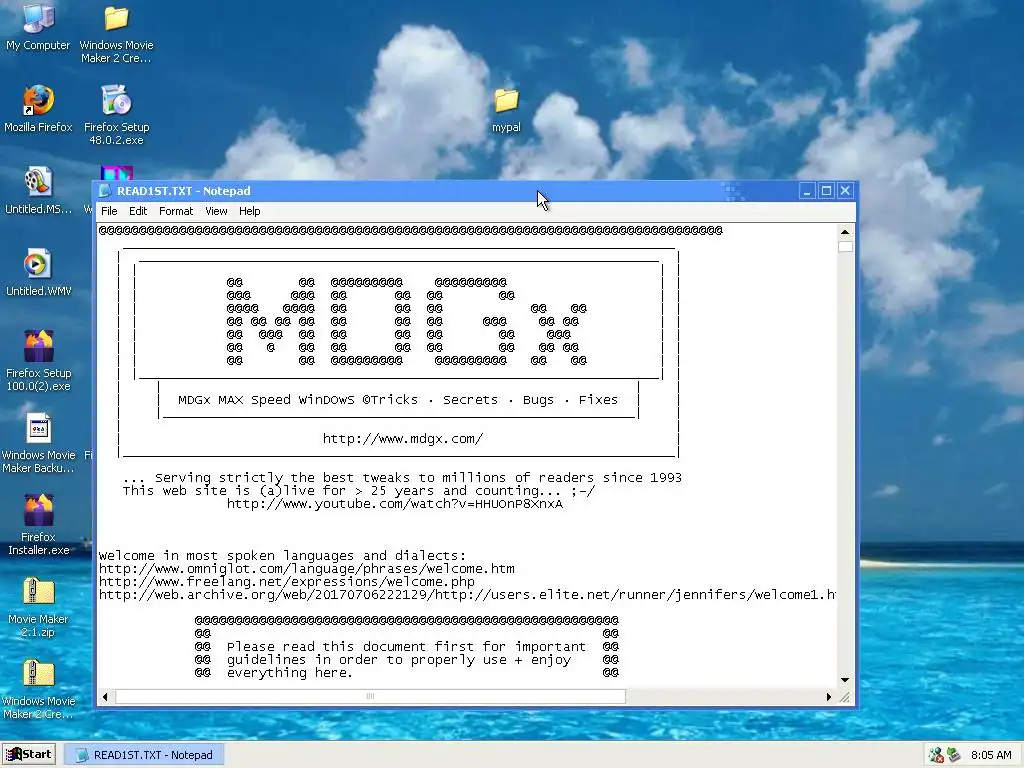Screen dimensions: 1024x768
Task: Select Firefox Setup 48.0.2.exe icon
Action: (116, 115)
